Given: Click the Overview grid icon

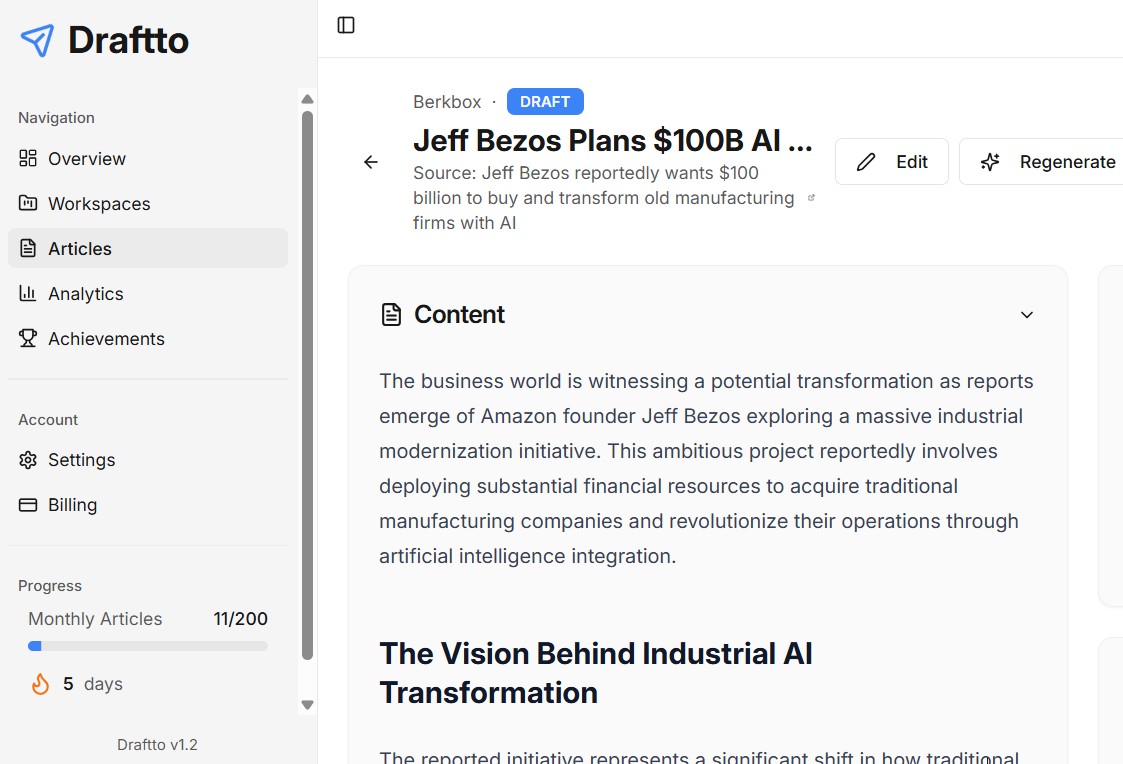Looking at the screenshot, I should coord(28,158).
